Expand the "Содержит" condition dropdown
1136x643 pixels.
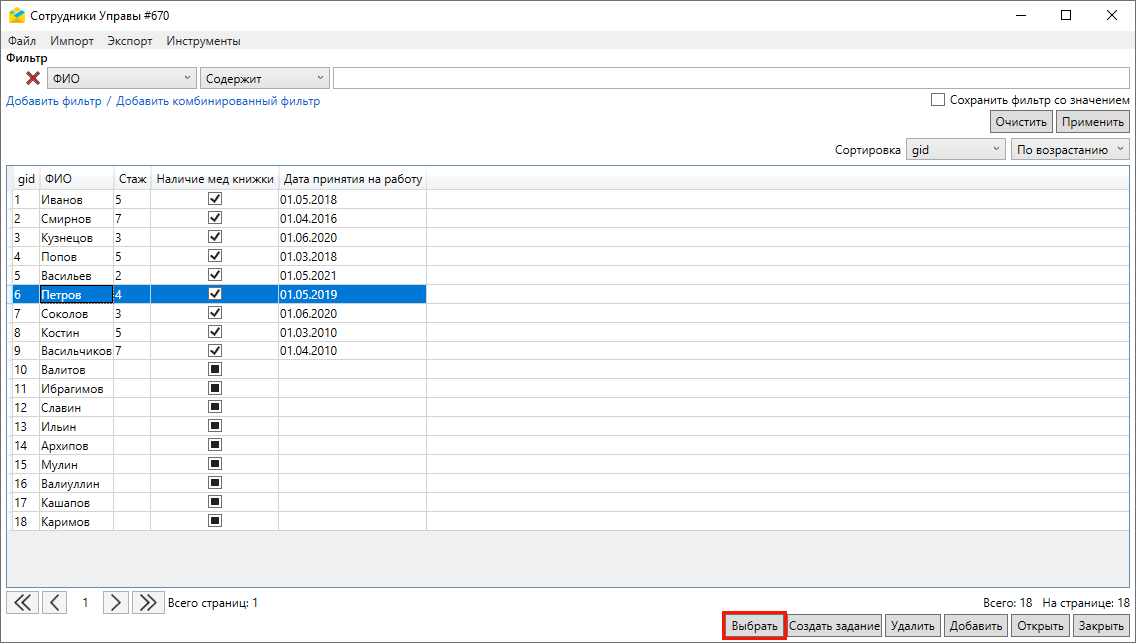pos(265,79)
